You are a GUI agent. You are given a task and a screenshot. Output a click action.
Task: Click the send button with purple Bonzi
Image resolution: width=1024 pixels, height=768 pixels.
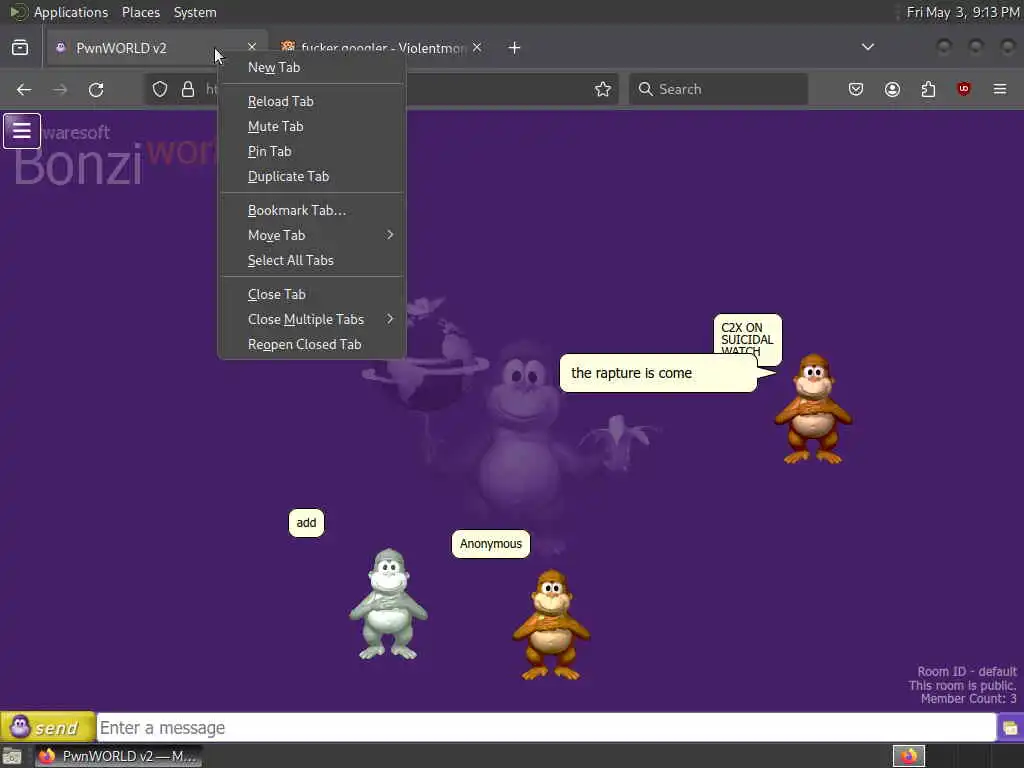48,727
